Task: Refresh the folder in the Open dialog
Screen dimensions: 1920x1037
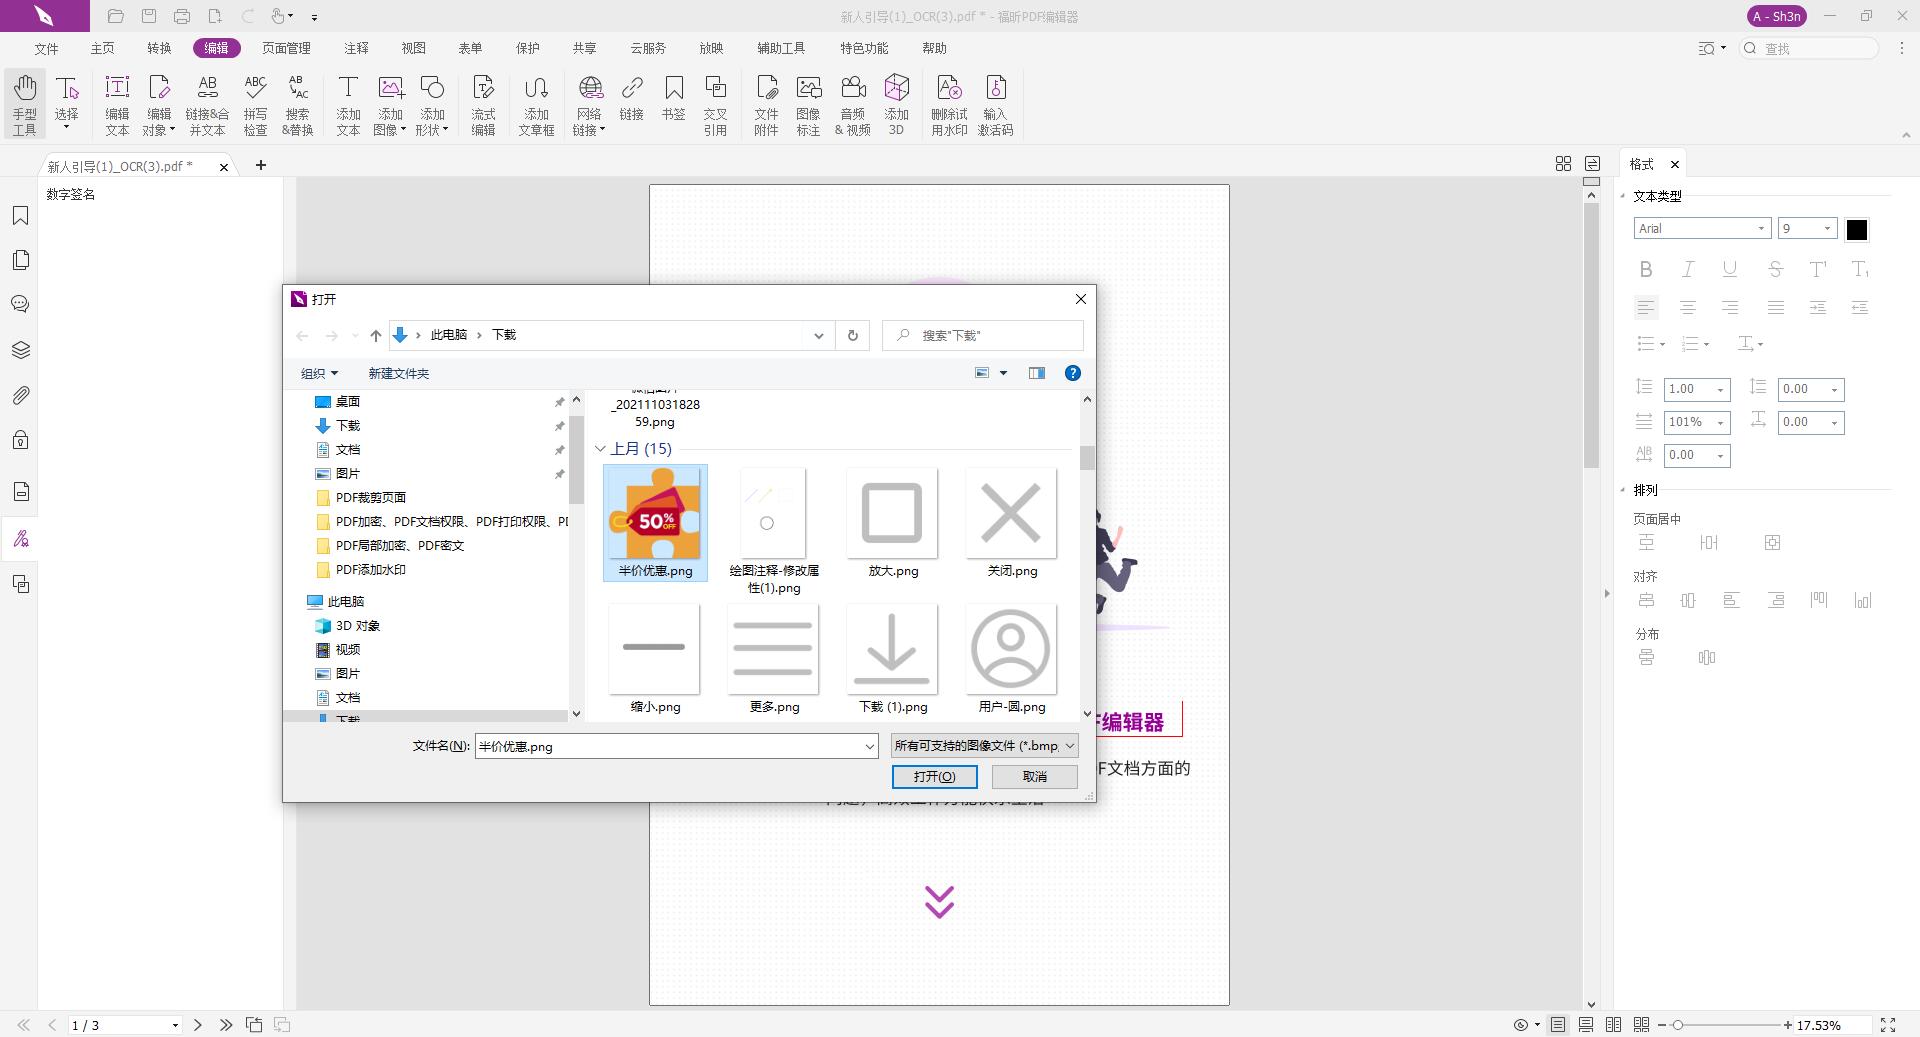Action: click(x=852, y=335)
